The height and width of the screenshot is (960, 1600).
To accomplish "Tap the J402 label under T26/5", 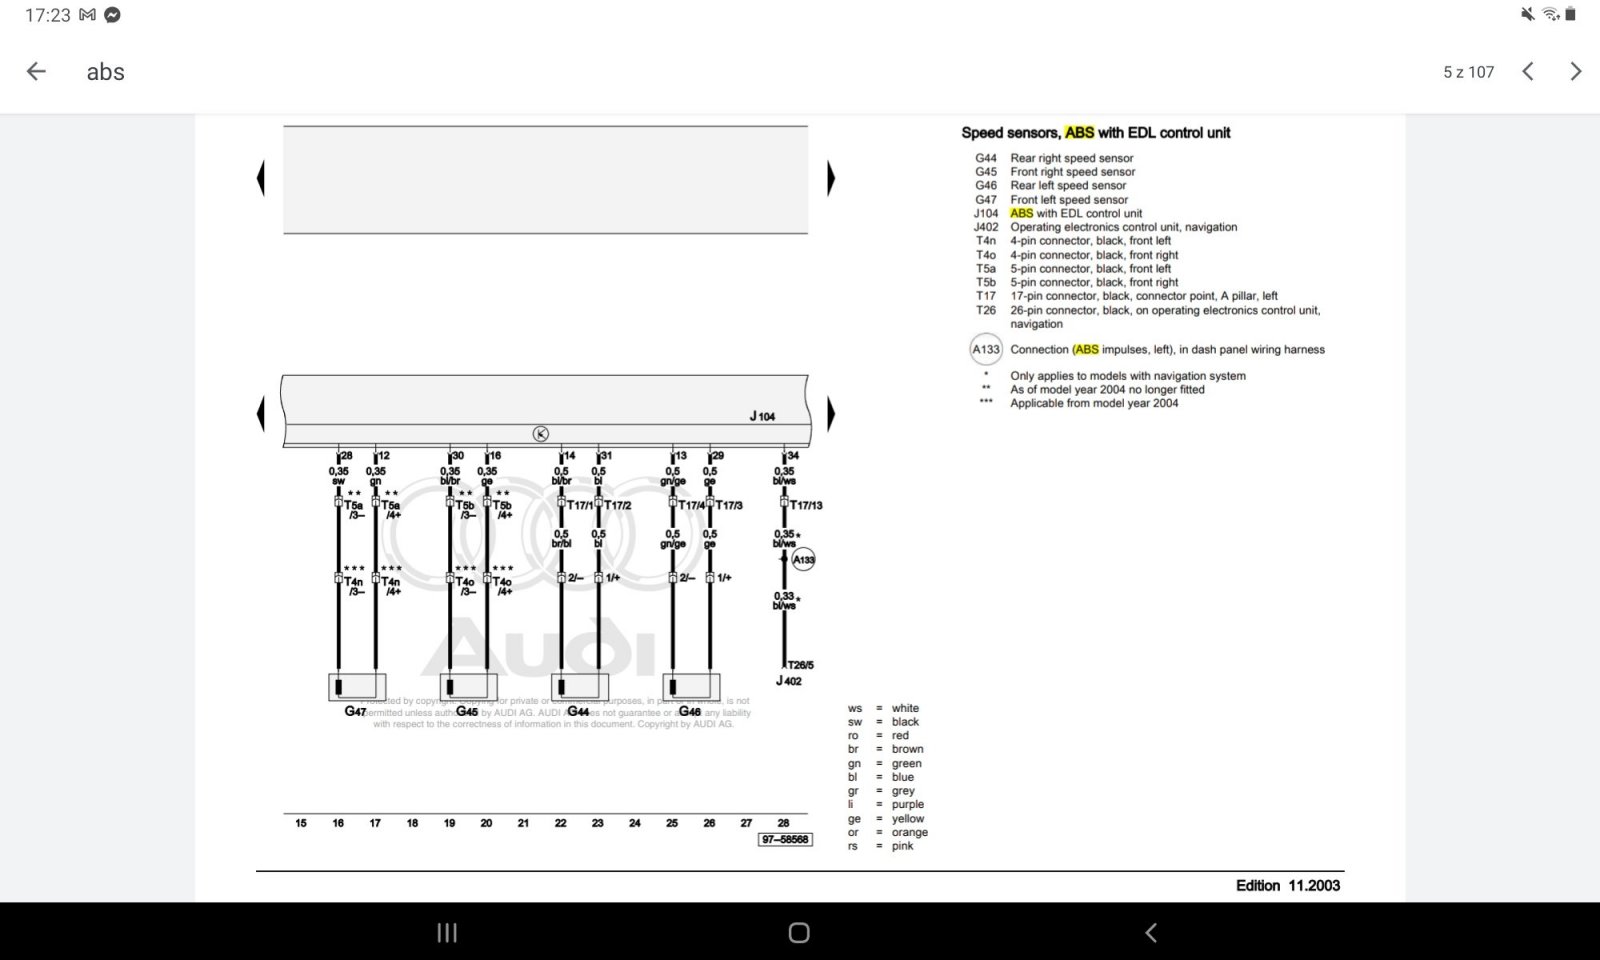I will (x=788, y=681).
